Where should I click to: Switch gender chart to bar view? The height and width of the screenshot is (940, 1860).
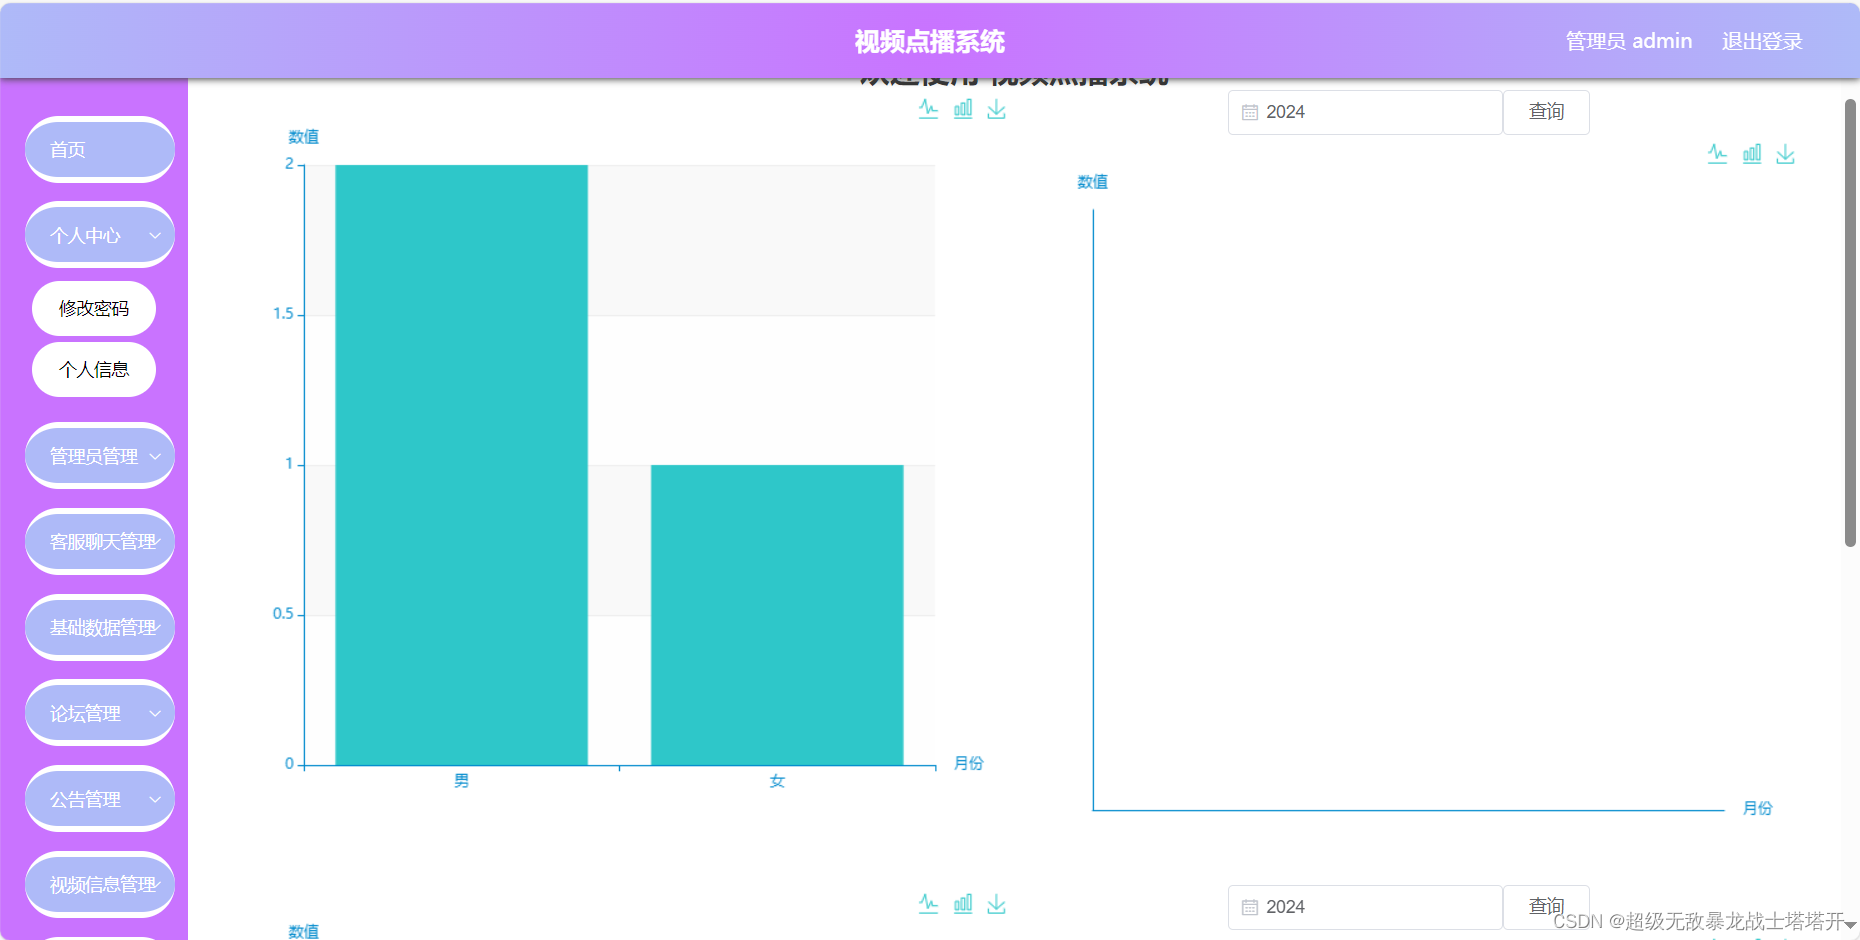pos(963,109)
